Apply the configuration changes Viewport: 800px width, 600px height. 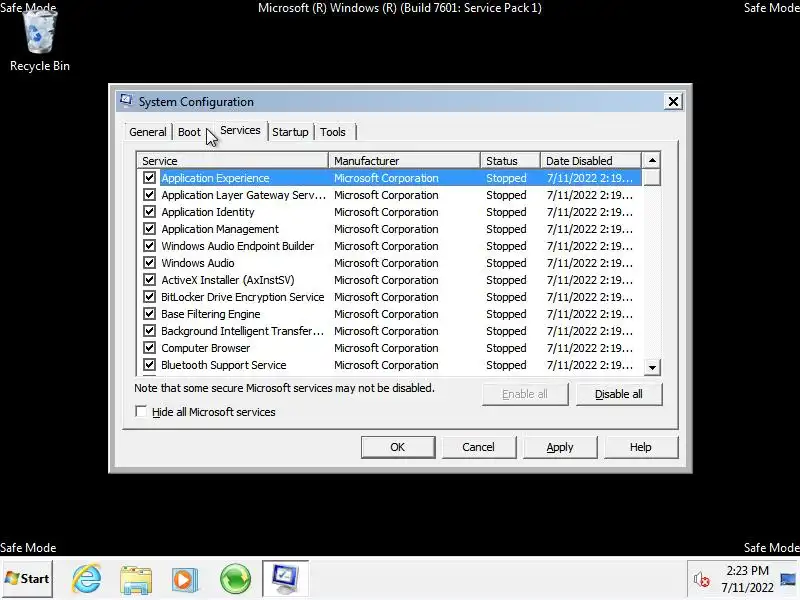(560, 447)
